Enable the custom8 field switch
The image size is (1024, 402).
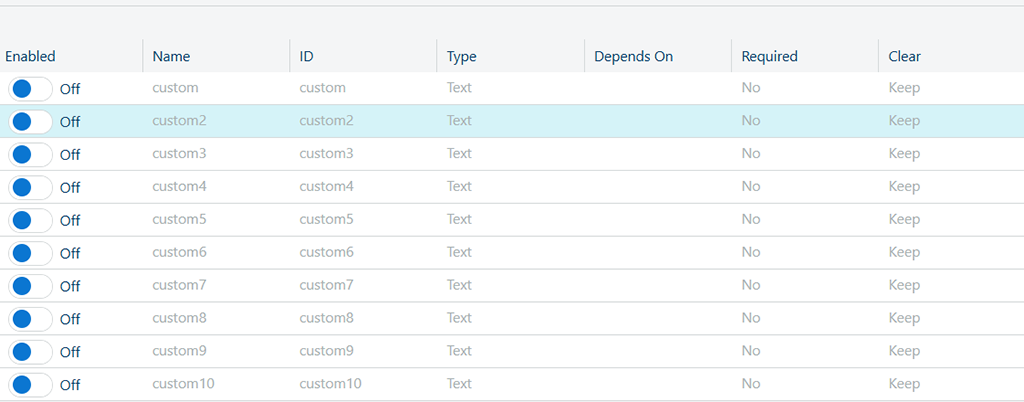coord(30,319)
